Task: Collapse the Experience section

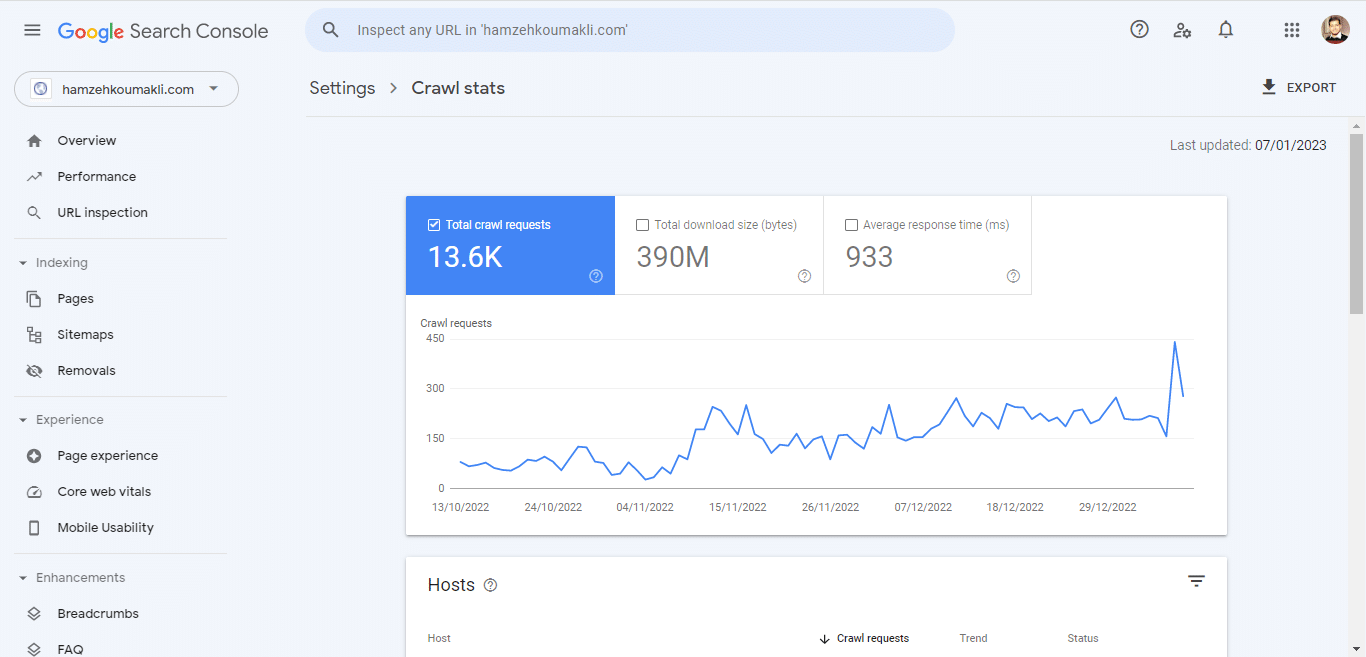Action: click(x=23, y=420)
